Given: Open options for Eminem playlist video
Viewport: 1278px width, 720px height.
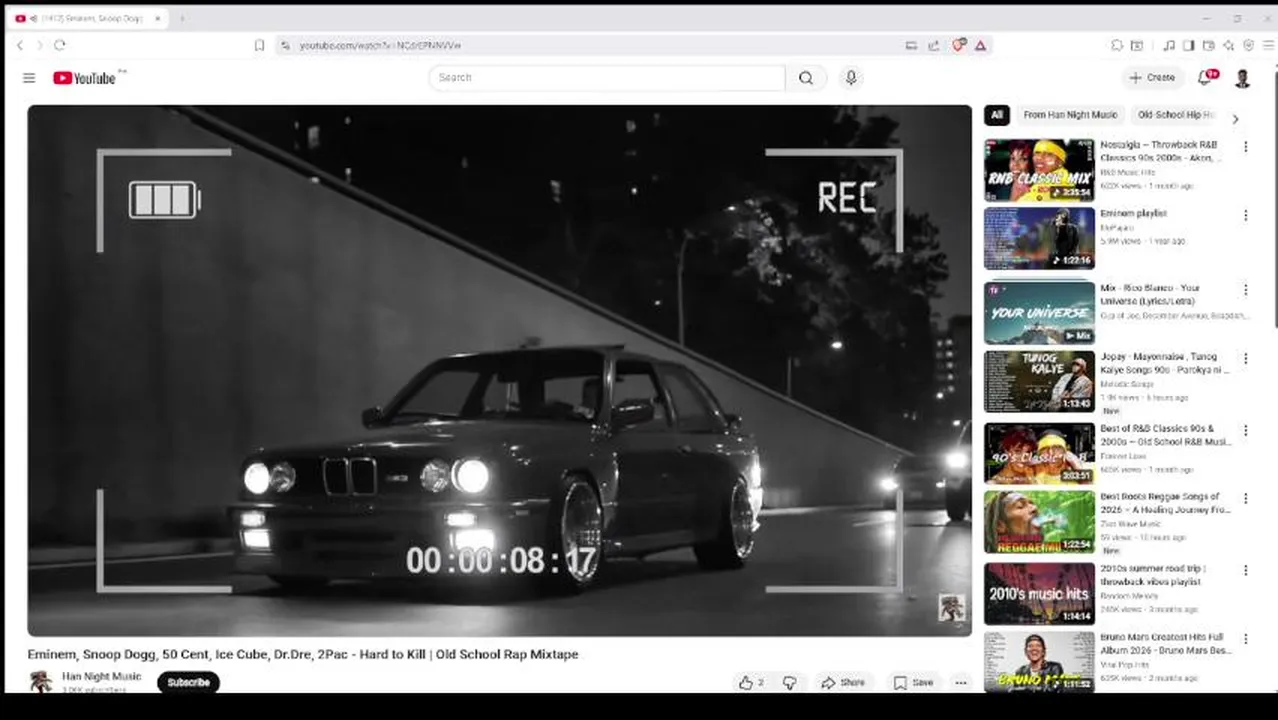Looking at the screenshot, I should 1245,215.
